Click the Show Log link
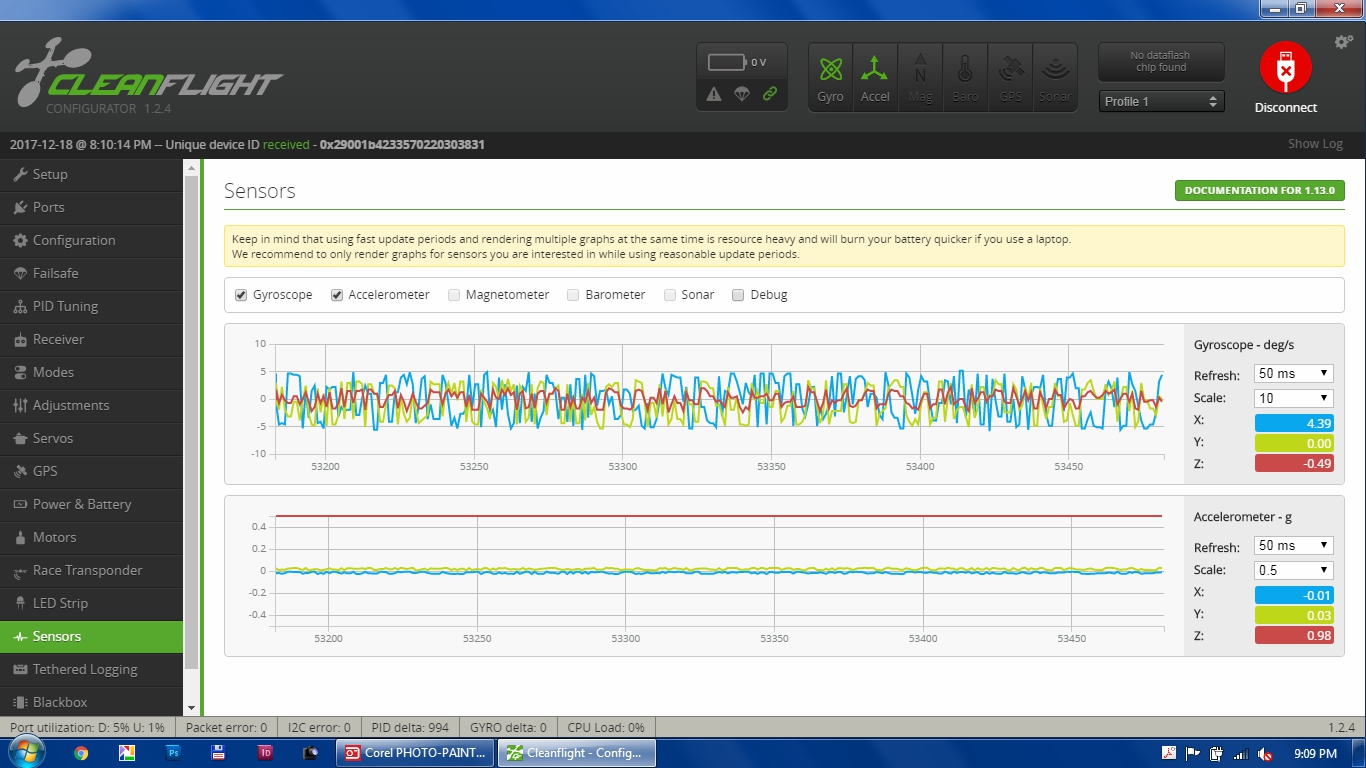Viewport: 1366px width, 768px height. coord(1314,144)
